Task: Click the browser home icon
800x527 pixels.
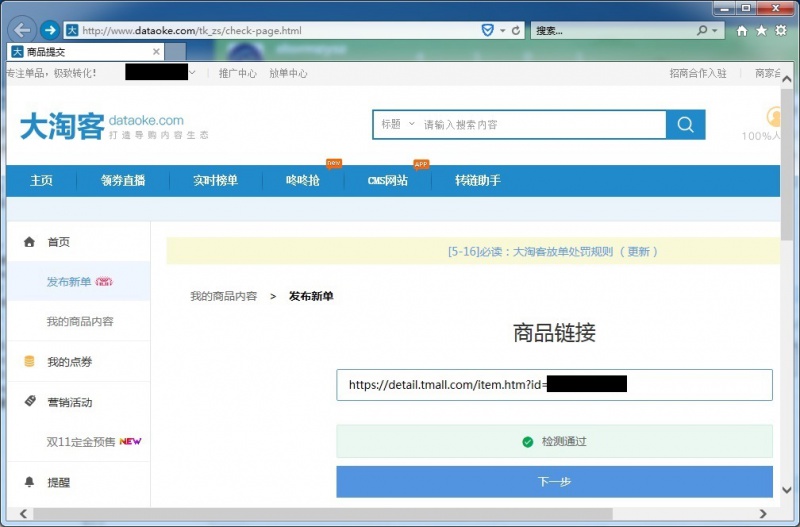Action: pyautogui.click(x=742, y=31)
